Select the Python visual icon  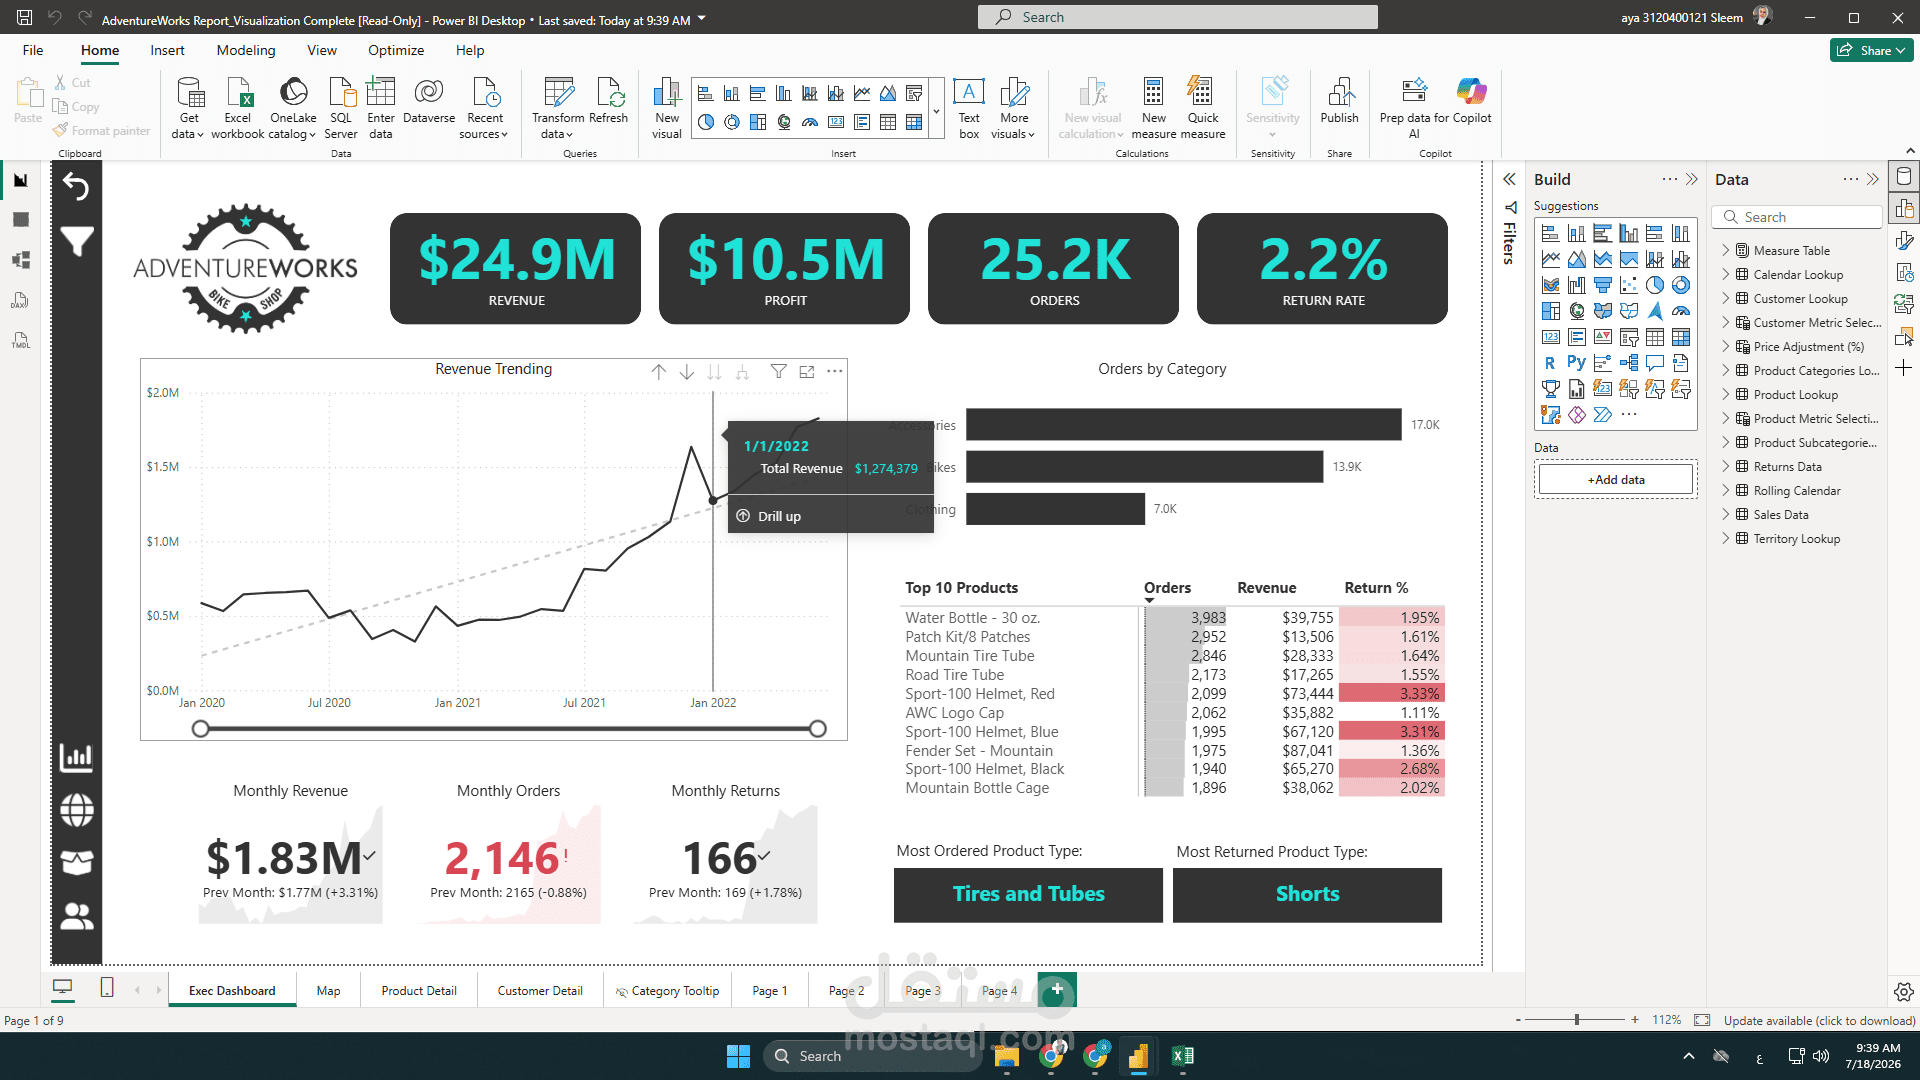tap(1577, 363)
